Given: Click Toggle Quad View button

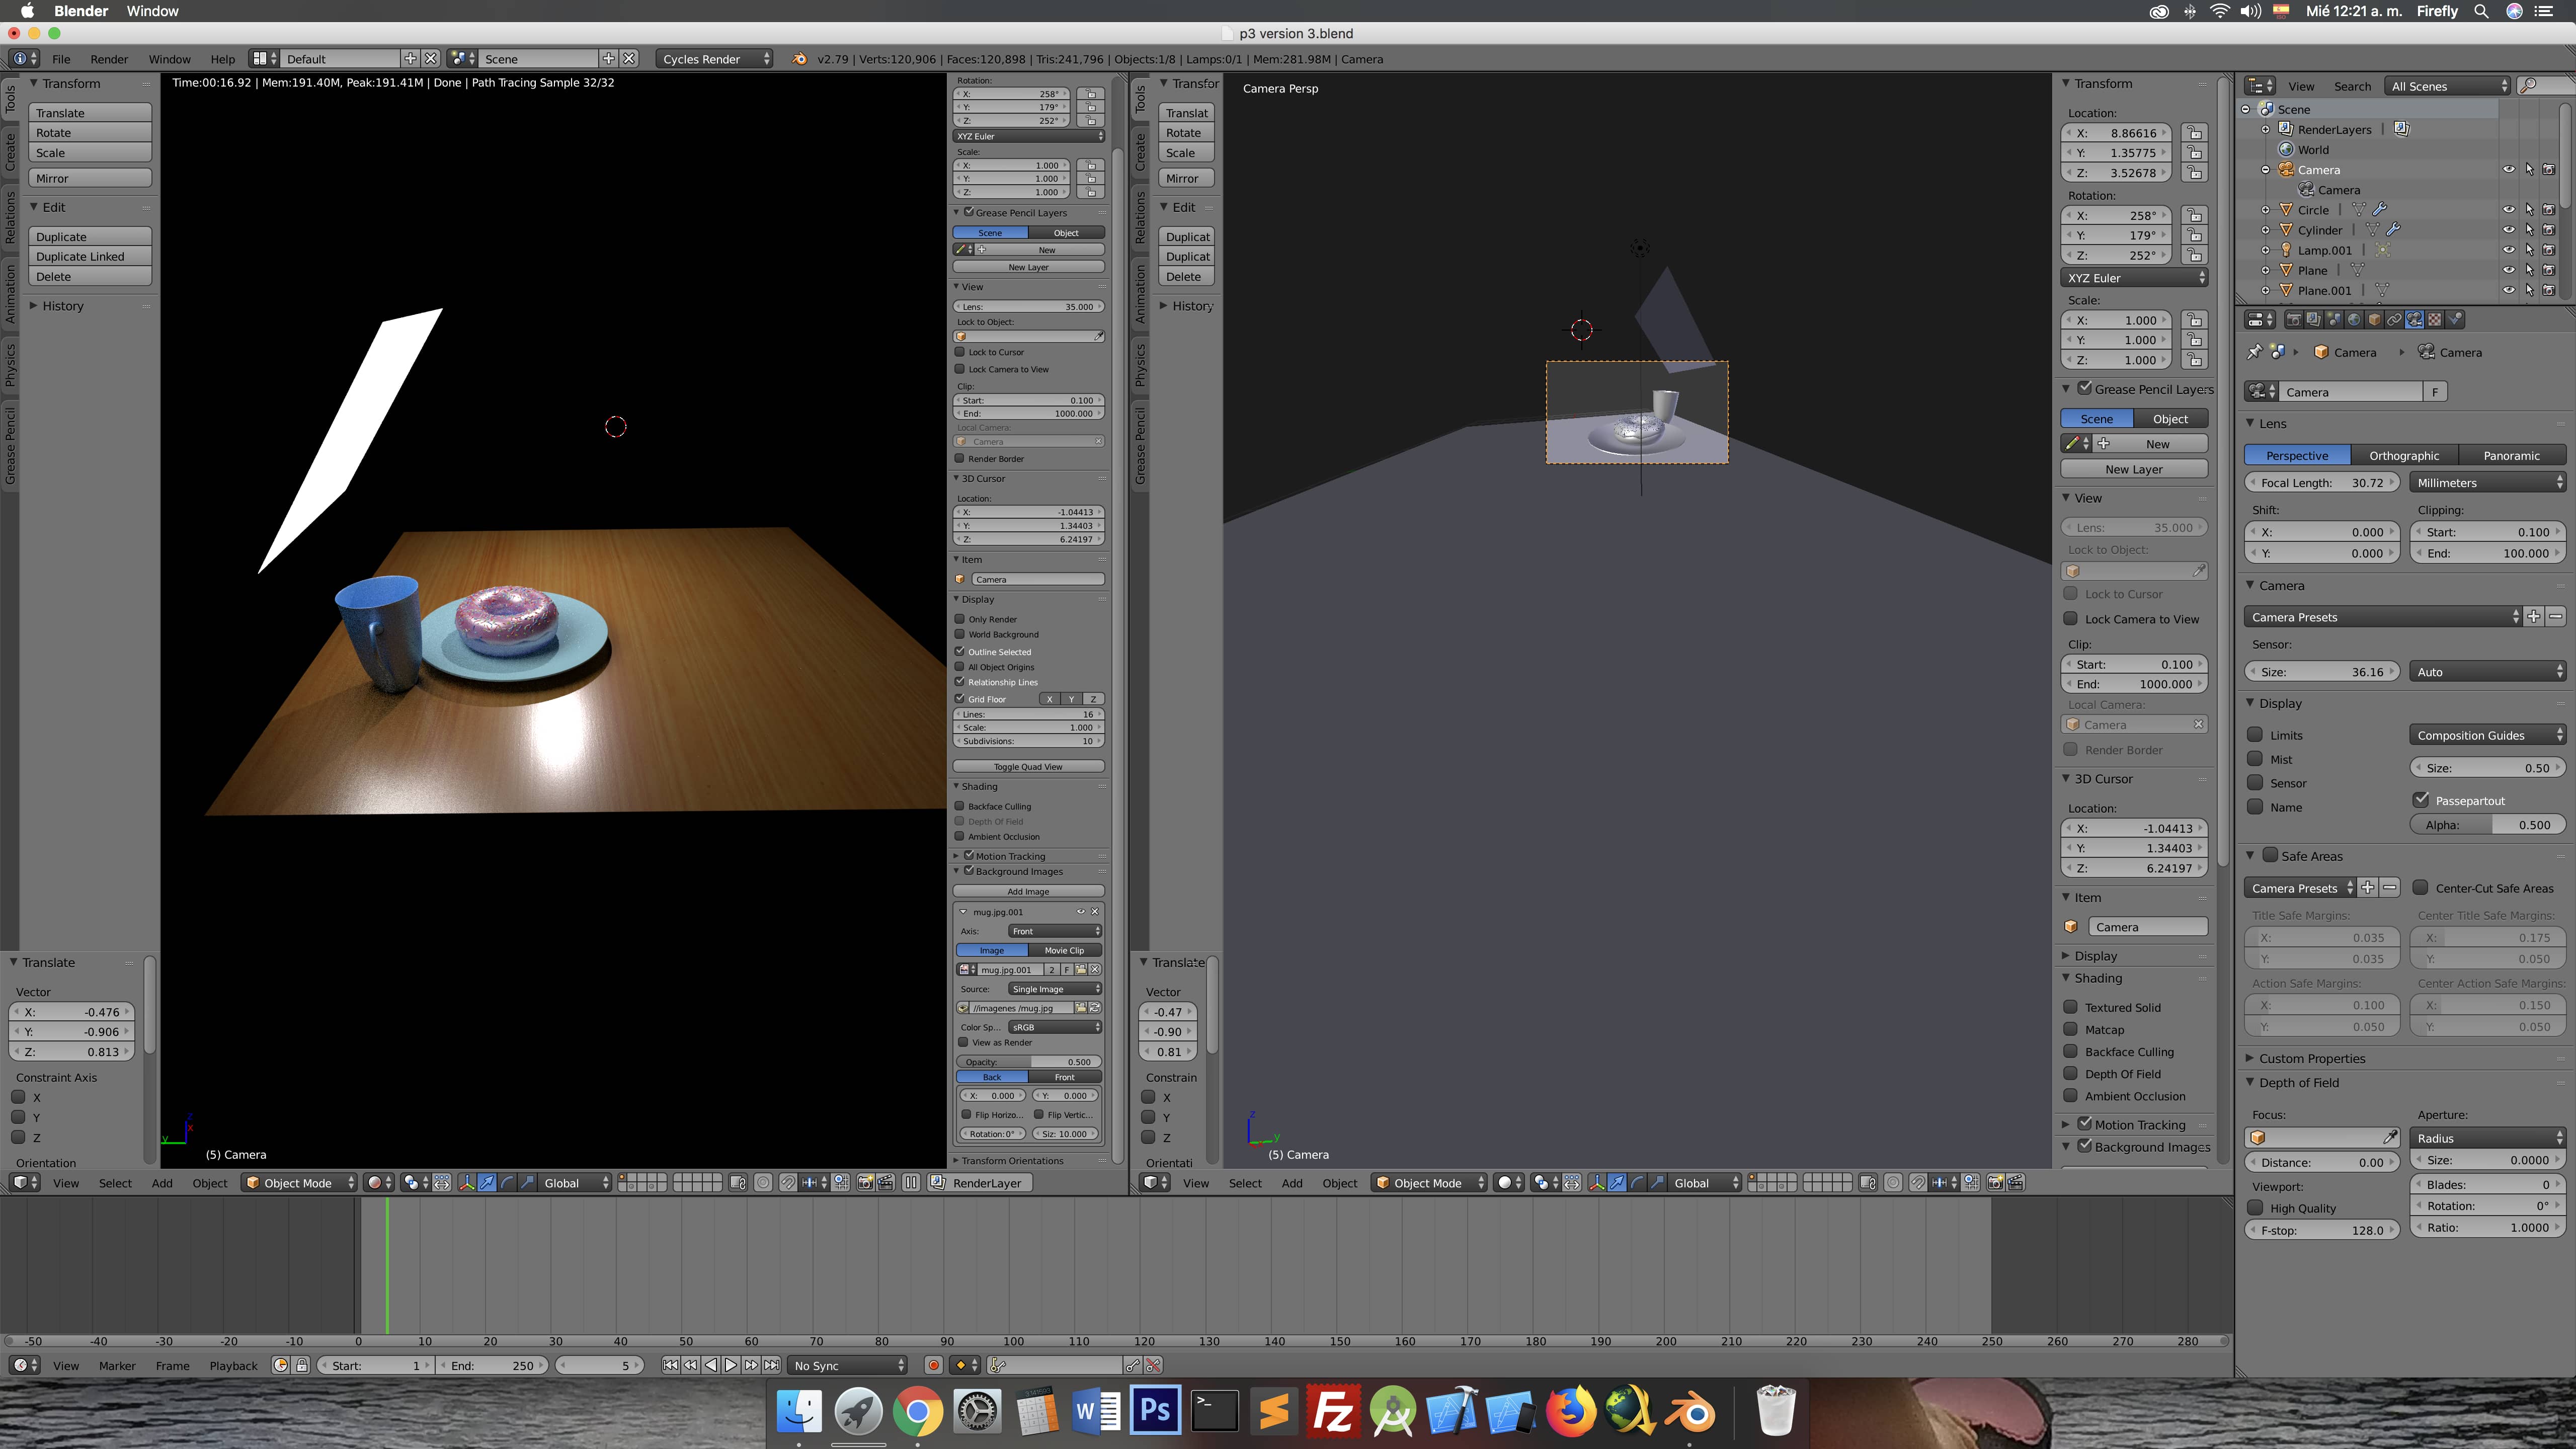Looking at the screenshot, I should click(x=1028, y=767).
